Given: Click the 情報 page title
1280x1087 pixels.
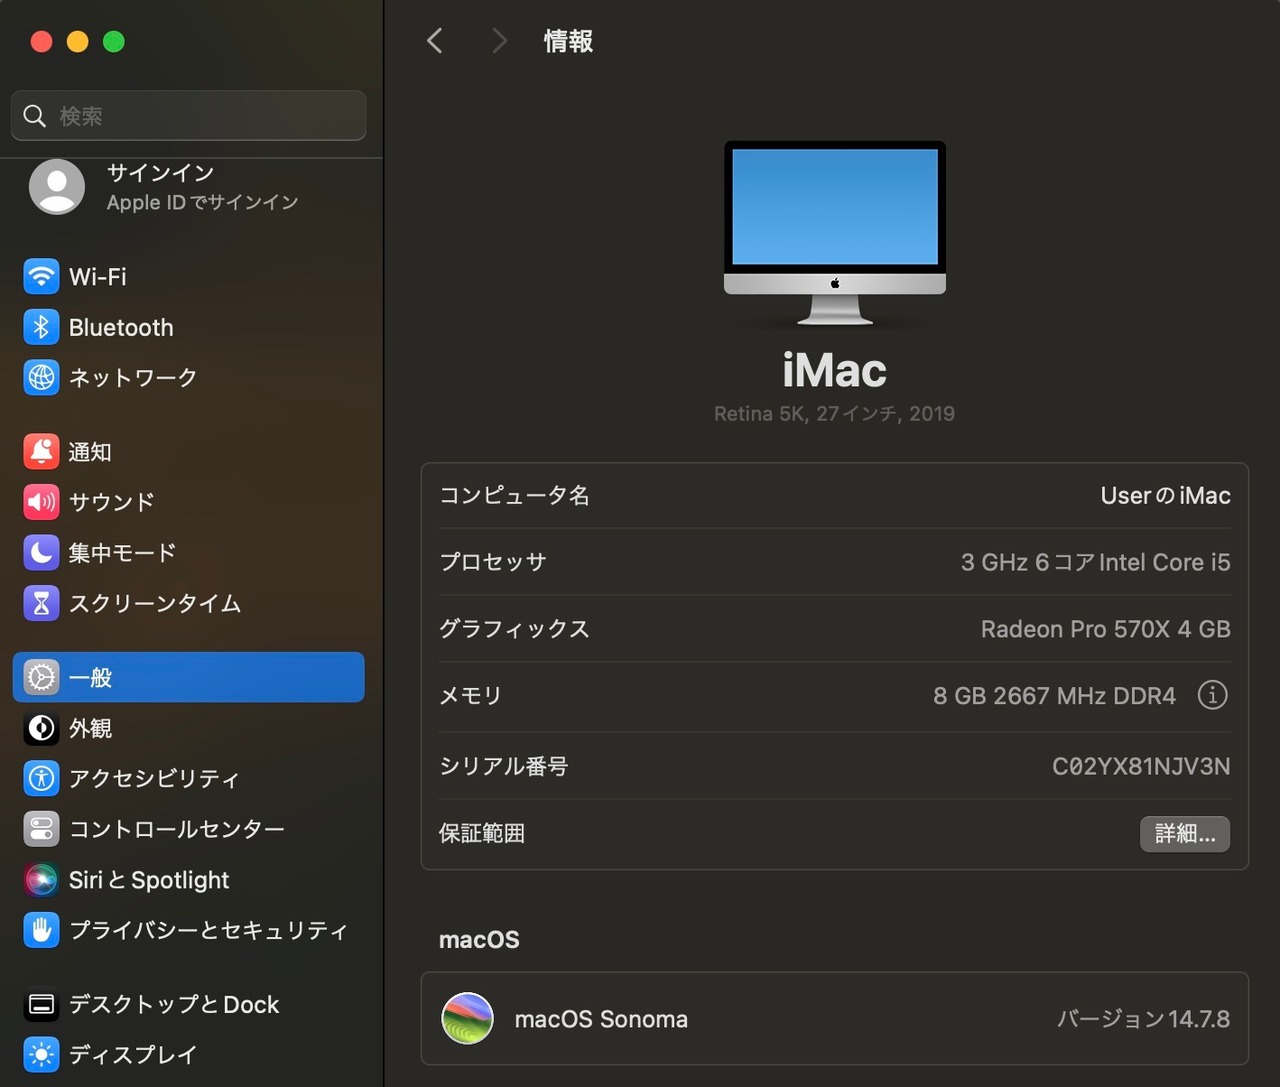Looking at the screenshot, I should point(568,41).
